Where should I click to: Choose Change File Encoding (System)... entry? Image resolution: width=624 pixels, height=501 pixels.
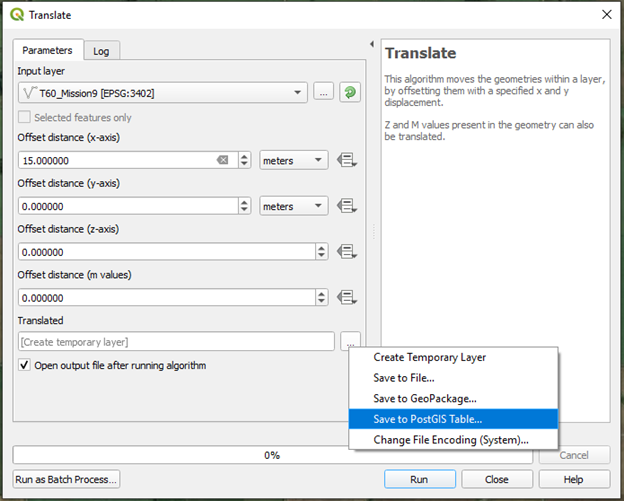pos(453,440)
